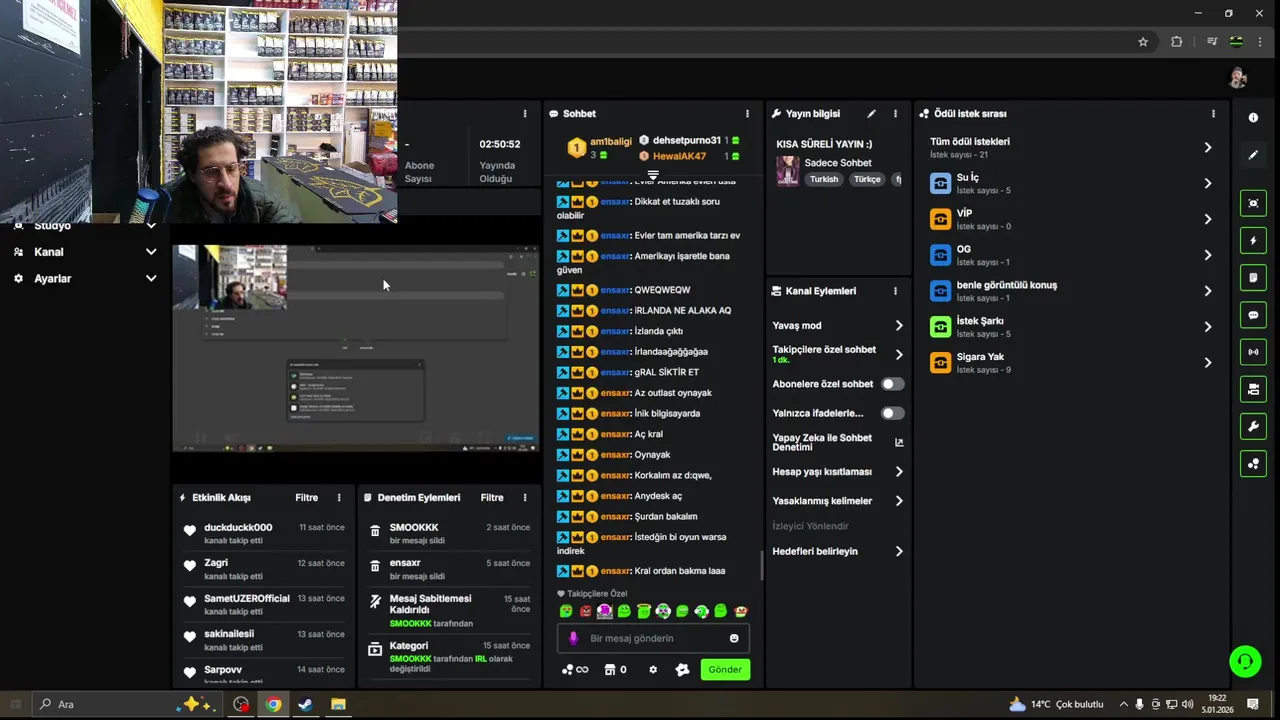Toggle the broadcast signal panel icon

point(1253,352)
